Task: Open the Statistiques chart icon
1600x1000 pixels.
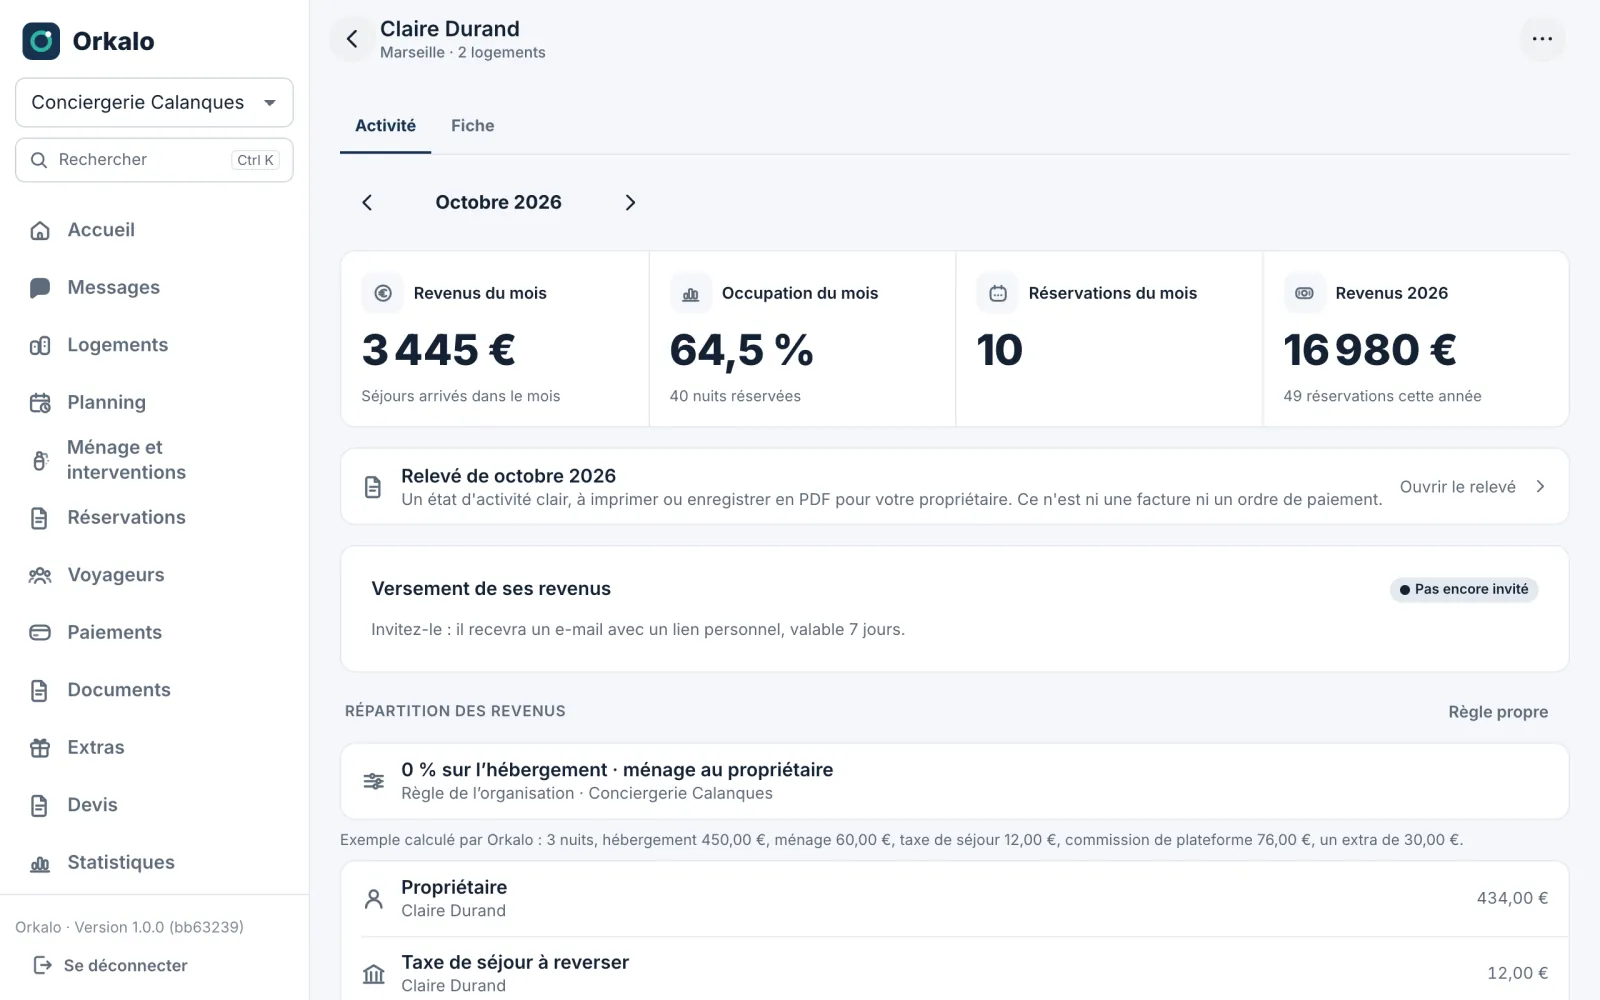Action: pyautogui.click(x=40, y=863)
